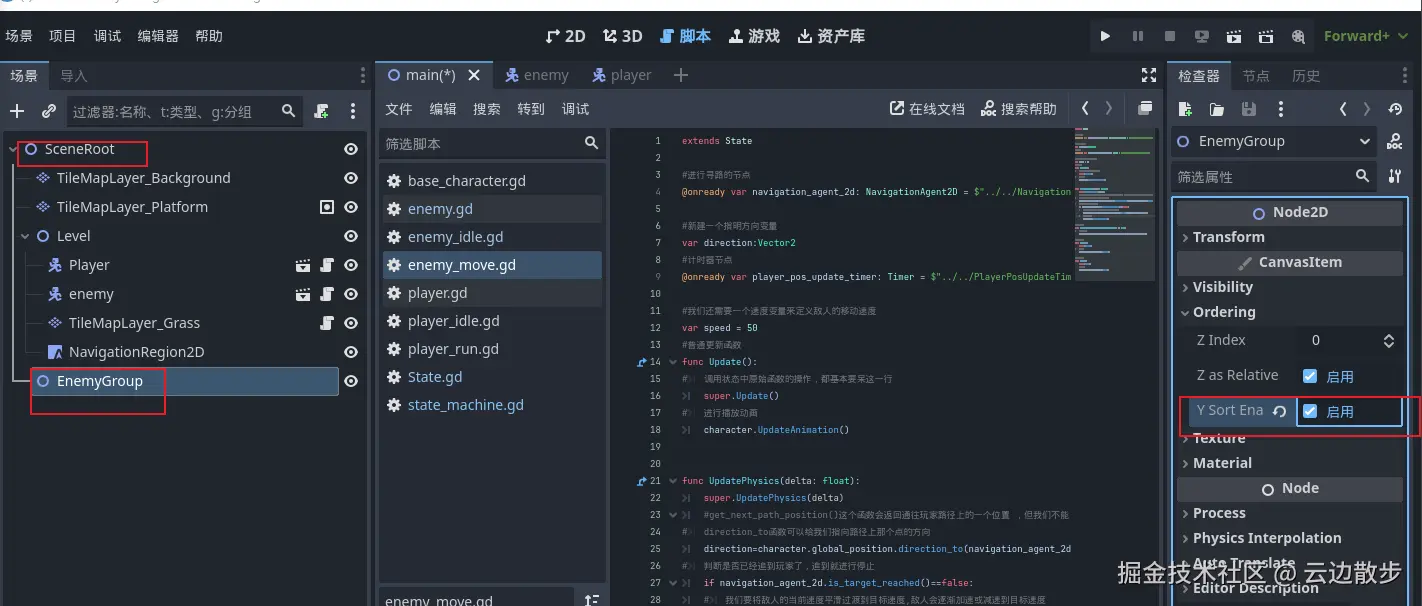
Task: Open the movie maker mode icon
Action: pyautogui.click(x=1298, y=36)
